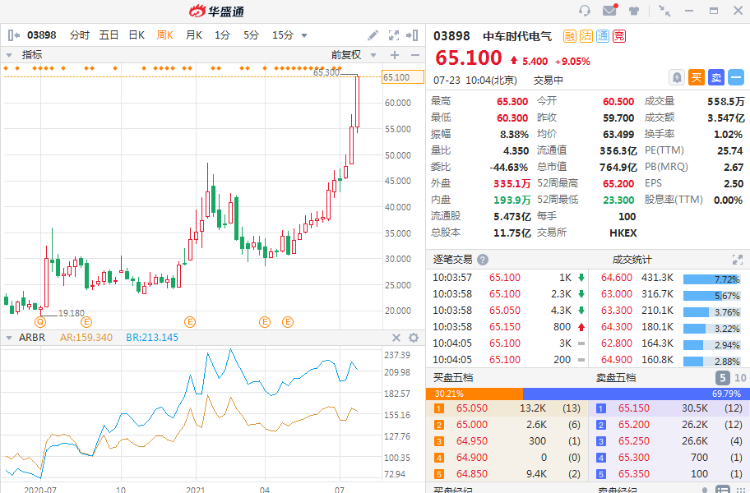Click the 69.79% sell ratio bar

coord(634,394)
